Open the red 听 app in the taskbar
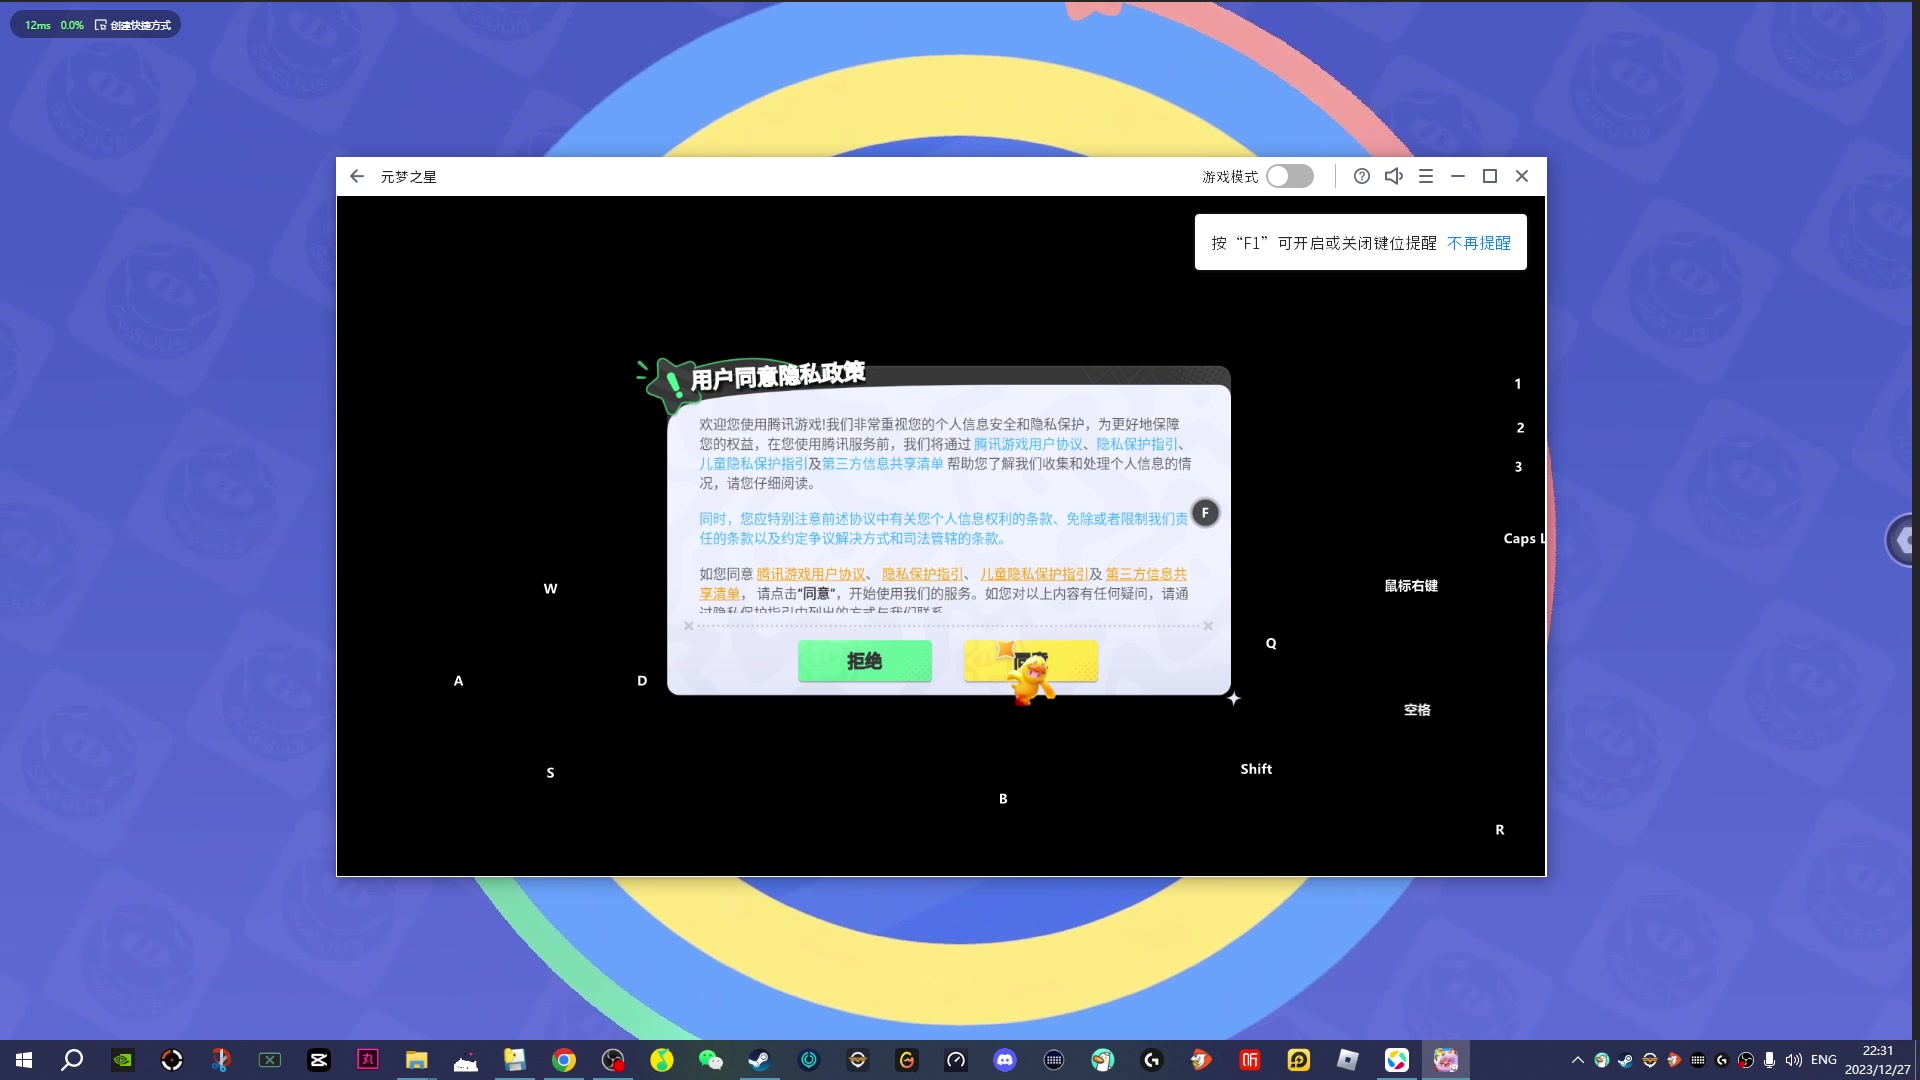The image size is (1920, 1080). pyautogui.click(x=1250, y=1060)
